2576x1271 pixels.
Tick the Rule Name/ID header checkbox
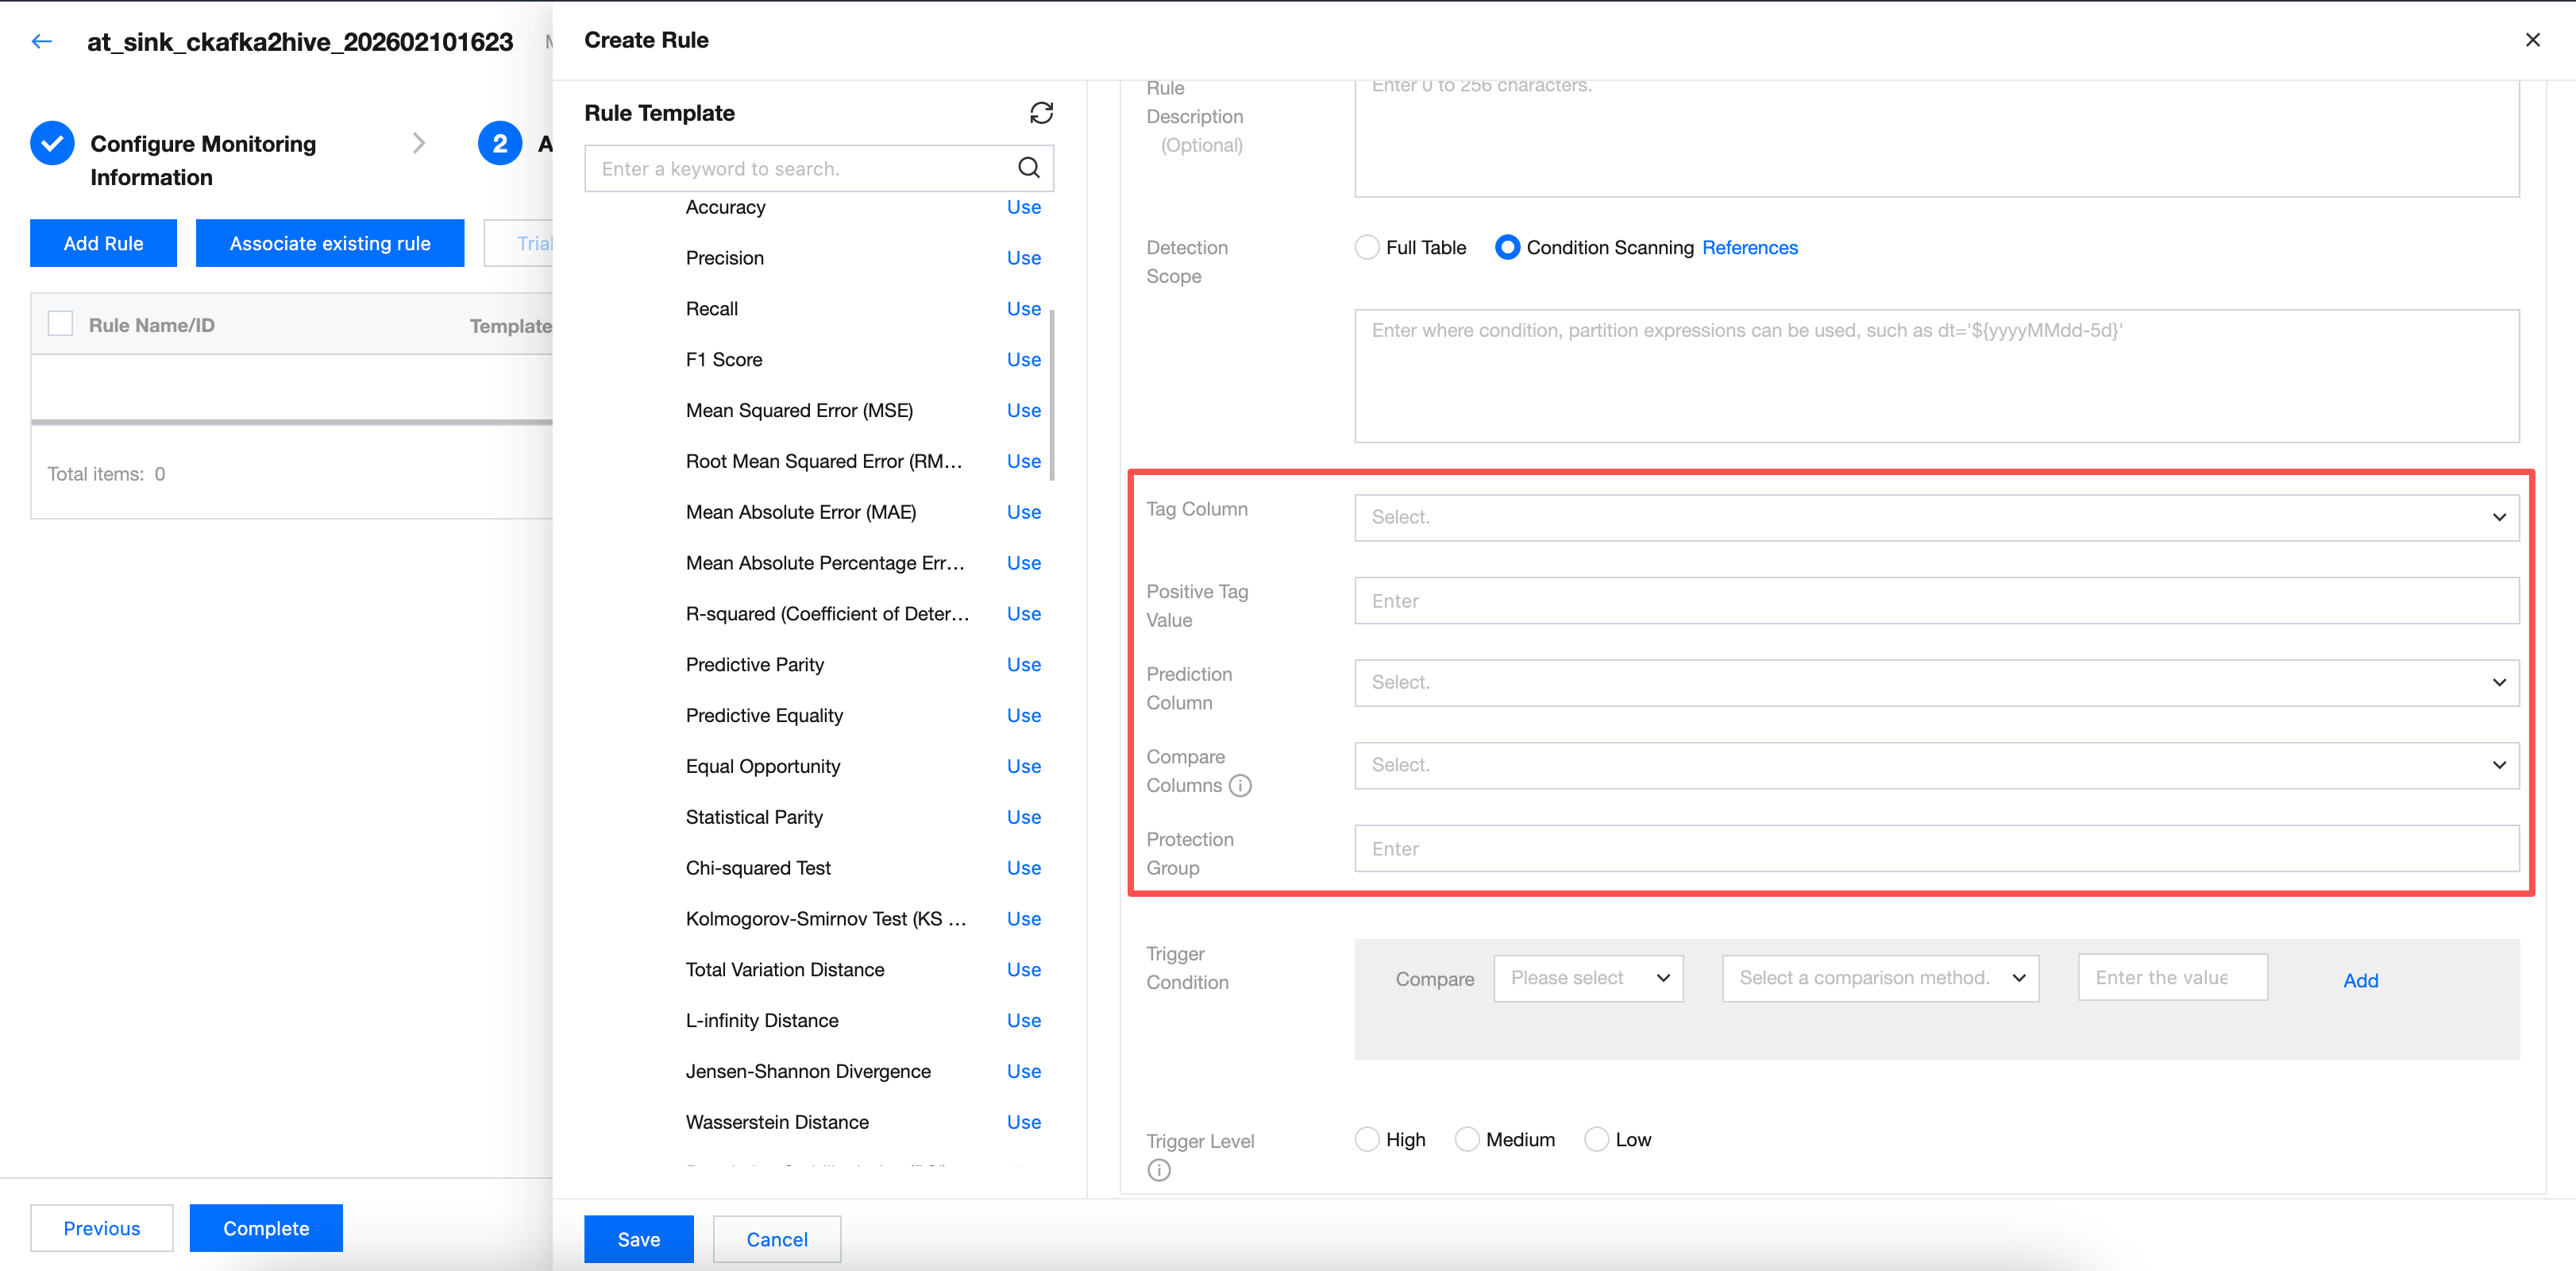[x=61, y=324]
